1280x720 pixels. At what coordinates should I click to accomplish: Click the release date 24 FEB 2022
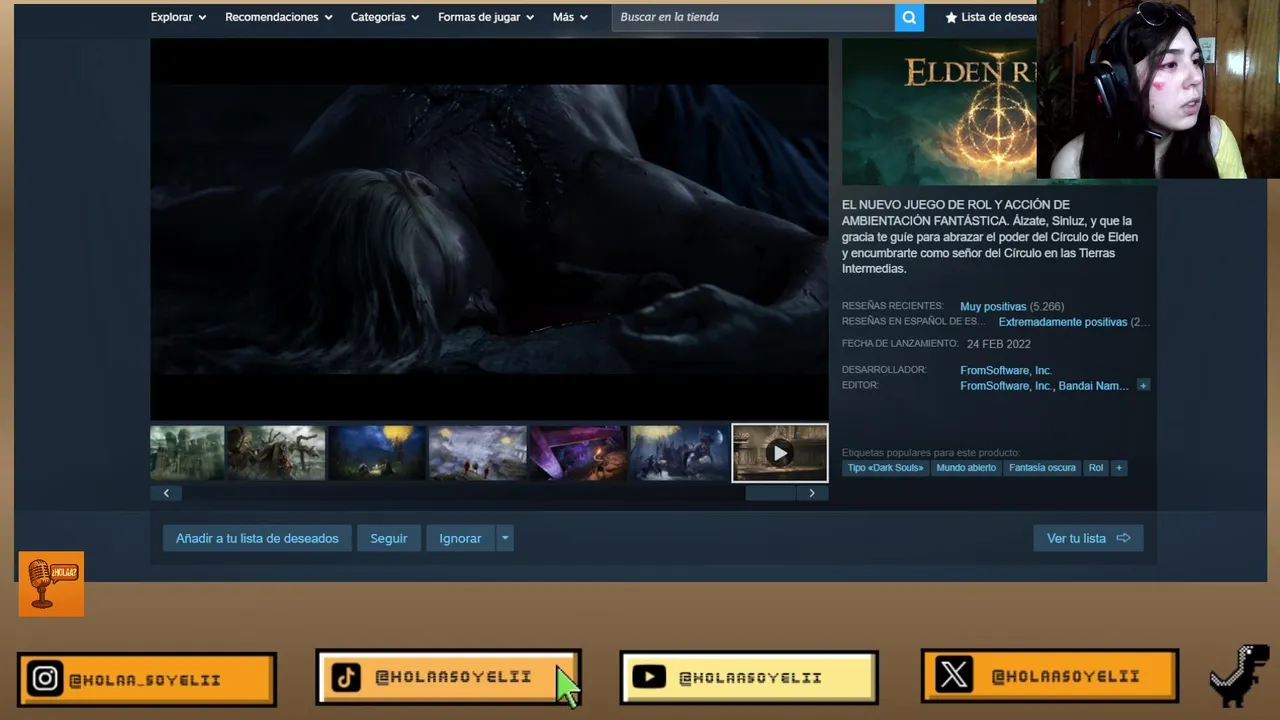(998, 344)
